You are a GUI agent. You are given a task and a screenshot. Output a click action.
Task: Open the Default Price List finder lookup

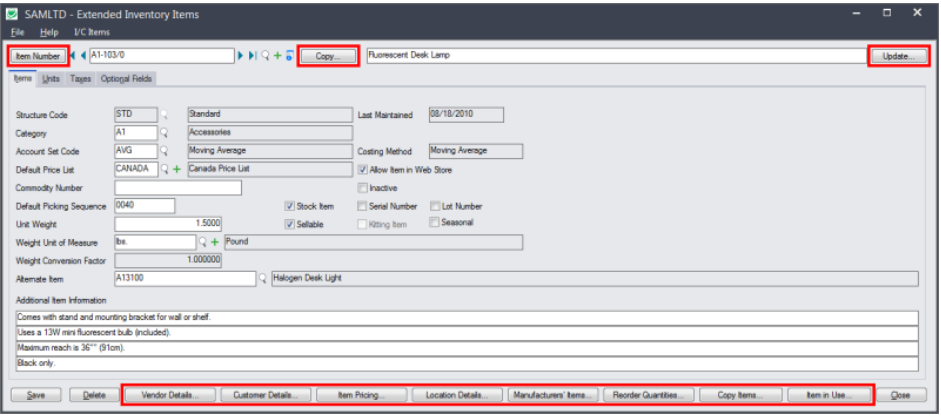(x=164, y=170)
